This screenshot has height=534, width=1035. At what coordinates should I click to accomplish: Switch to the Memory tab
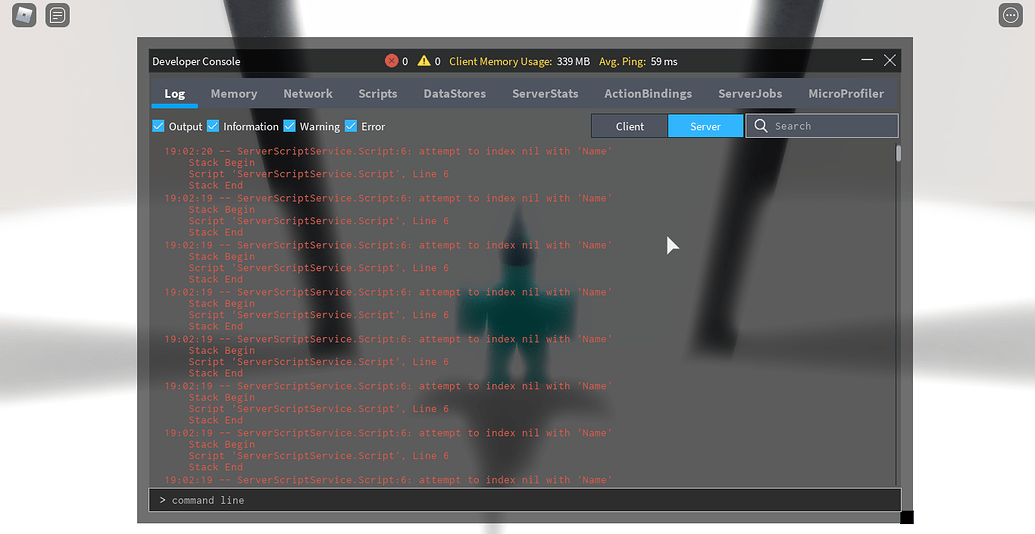[234, 94]
